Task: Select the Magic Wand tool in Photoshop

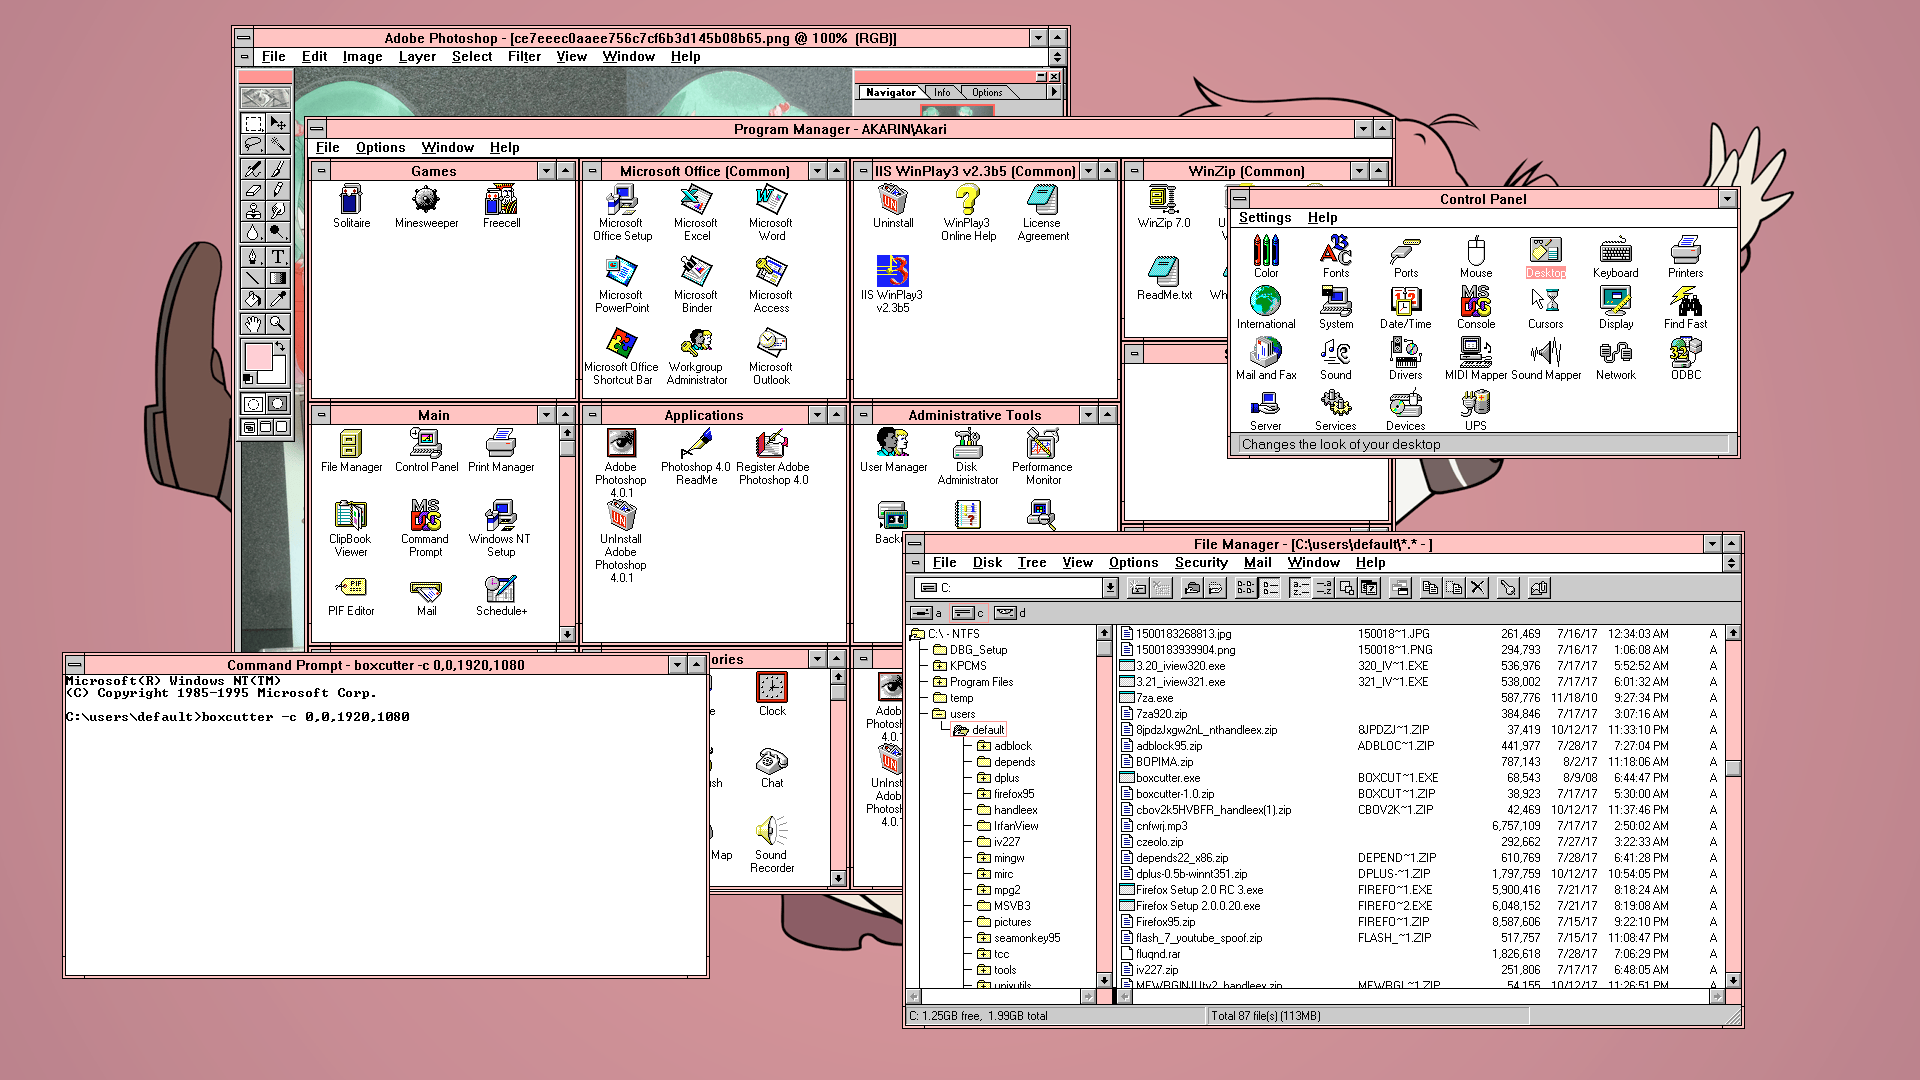Action: point(278,145)
